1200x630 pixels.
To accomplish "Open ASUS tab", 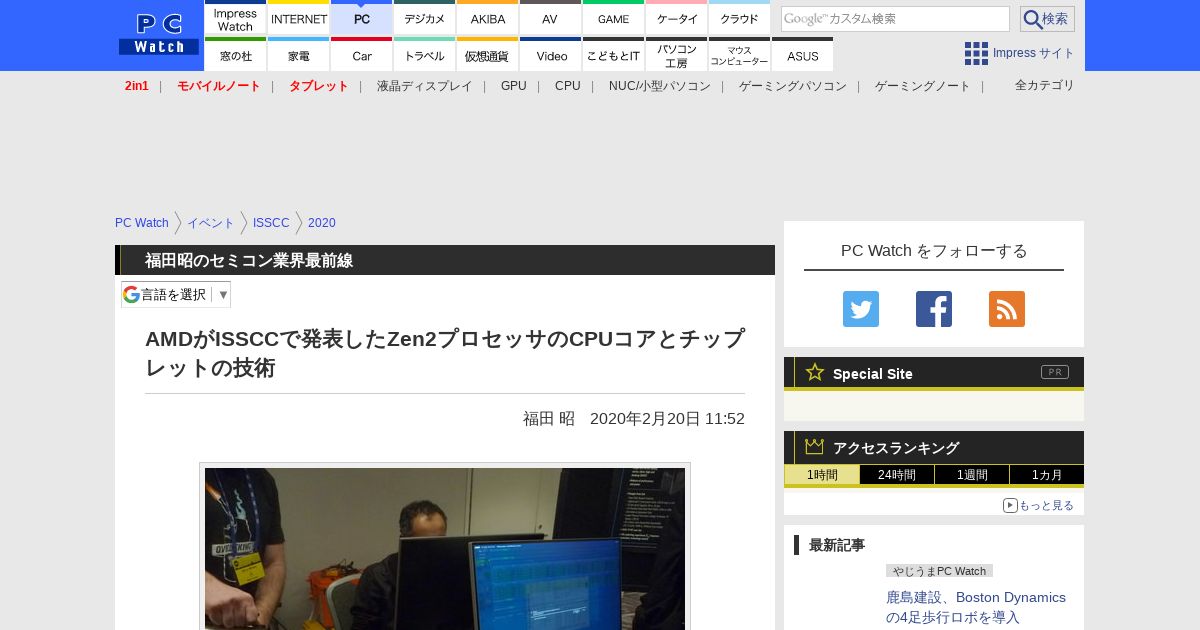I will point(802,55).
